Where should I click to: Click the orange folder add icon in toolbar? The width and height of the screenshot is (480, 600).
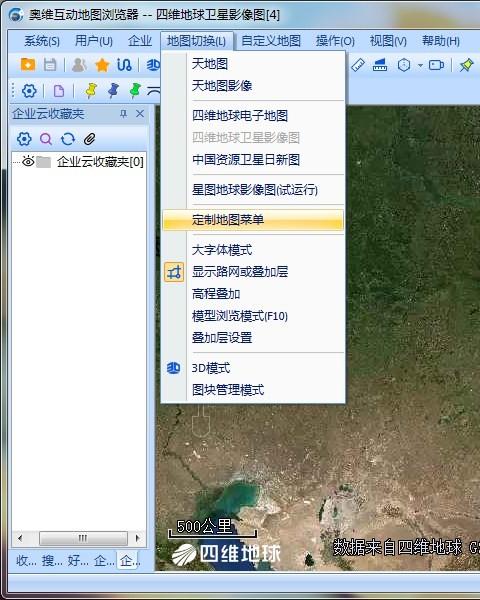[28, 65]
